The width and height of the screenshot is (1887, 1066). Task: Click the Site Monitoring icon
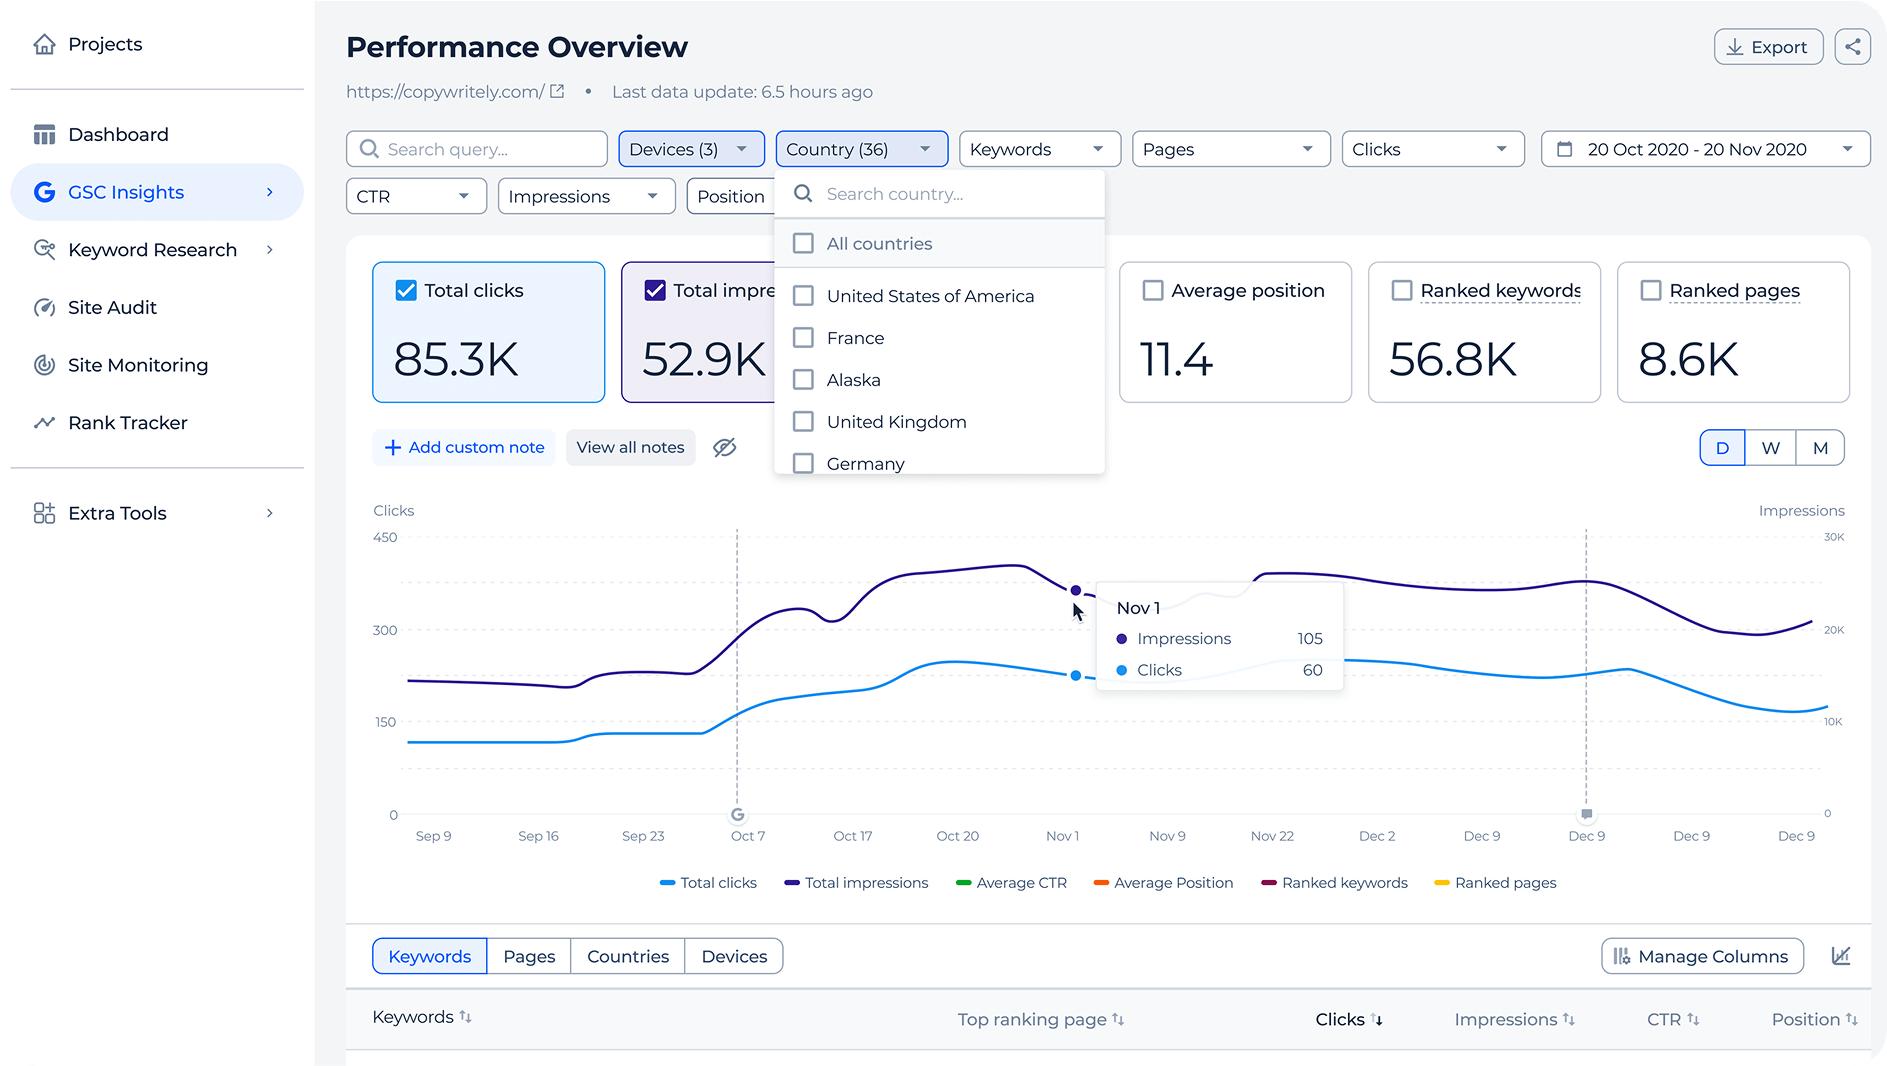click(44, 365)
